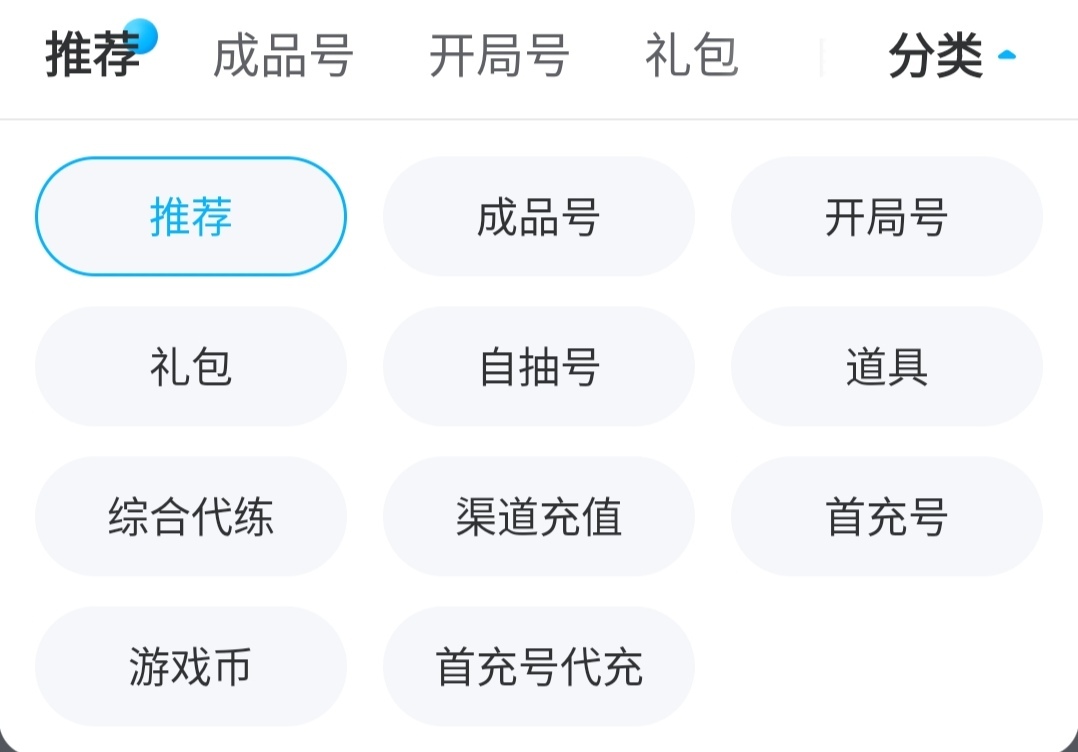
Task: Switch to the 开局号 top tab
Action: click(499, 56)
